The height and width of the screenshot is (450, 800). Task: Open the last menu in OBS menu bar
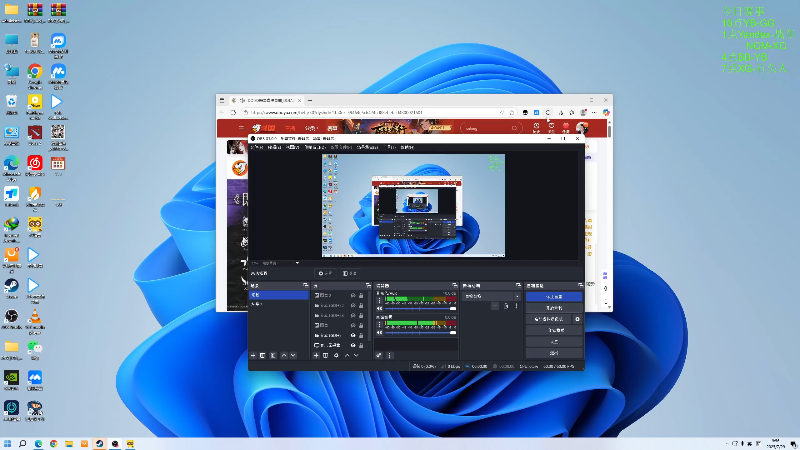407,147
